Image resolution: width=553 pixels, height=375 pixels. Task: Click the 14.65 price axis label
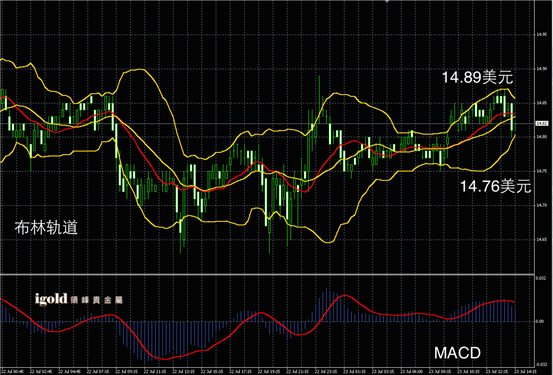(x=541, y=239)
